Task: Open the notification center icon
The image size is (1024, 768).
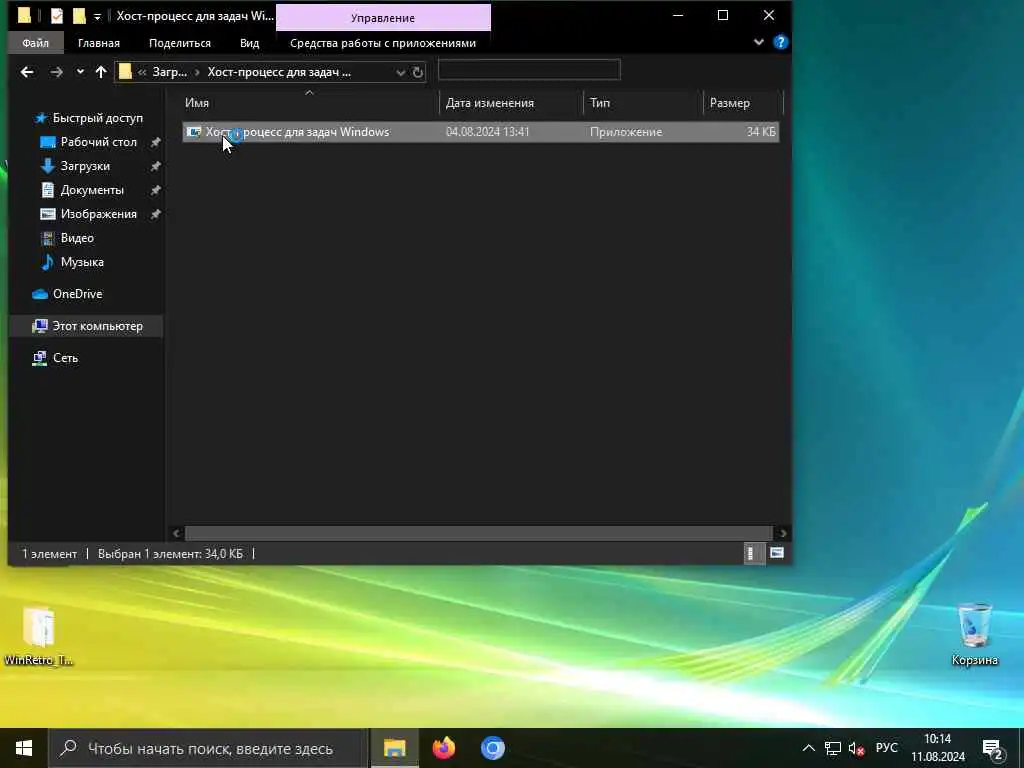Action: 993,748
